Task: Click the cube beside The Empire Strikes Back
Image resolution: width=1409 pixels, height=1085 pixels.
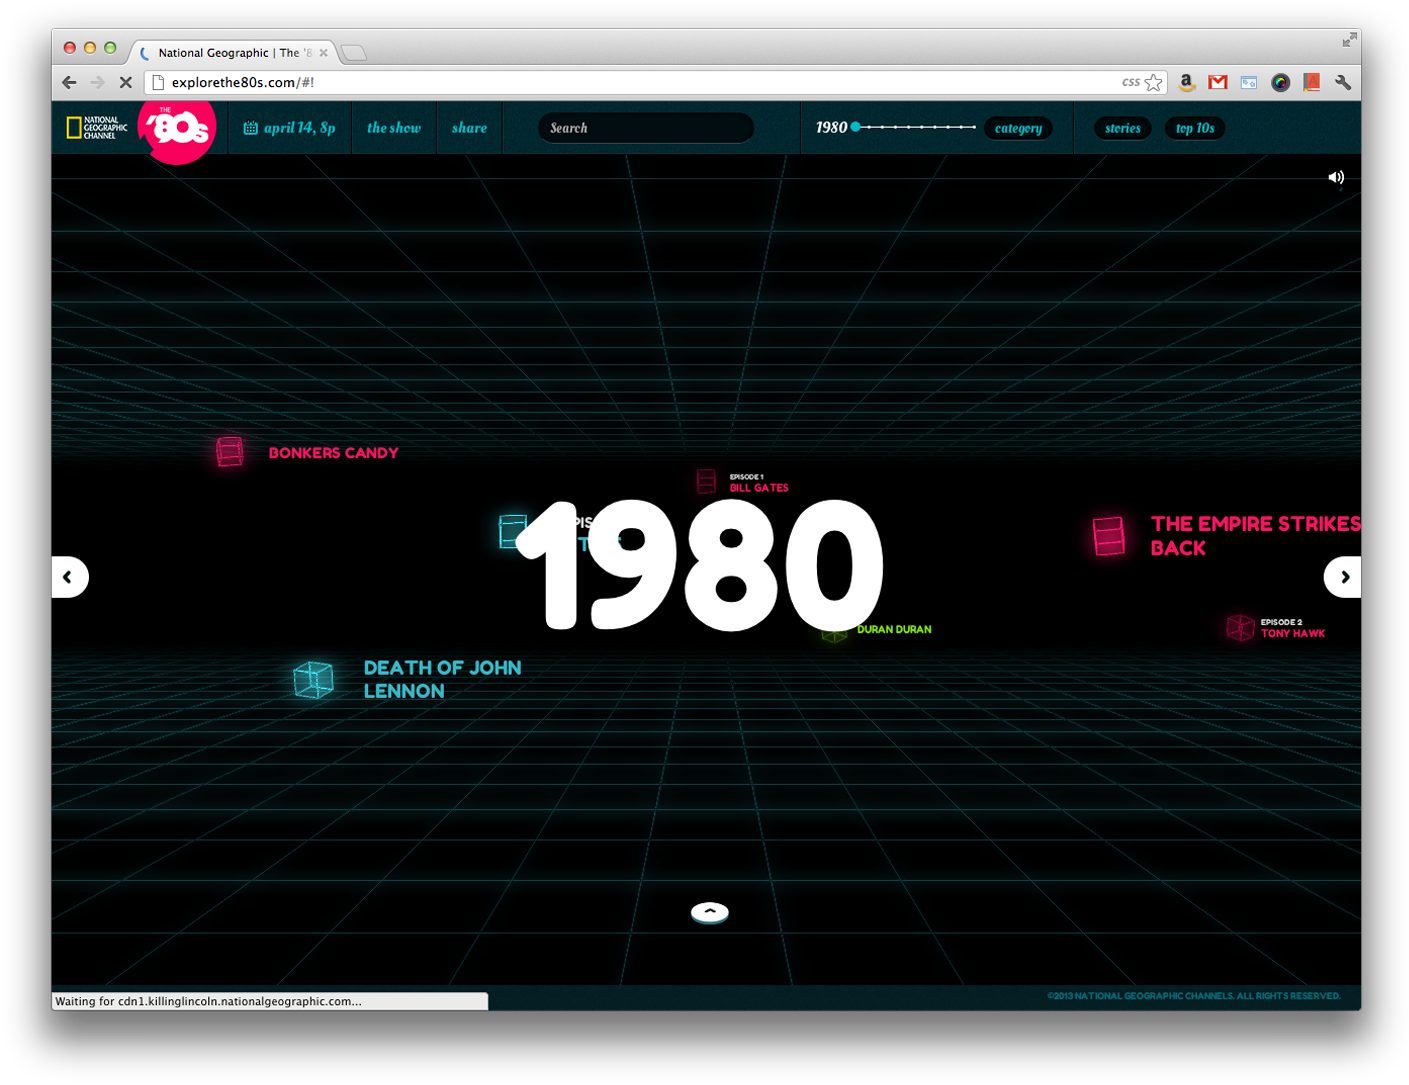Action: pos(1109,536)
